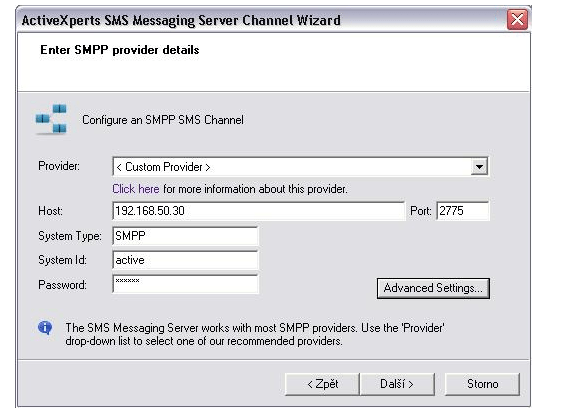
Task: Focus the Password input field
Action: click(x=185, y=285)
